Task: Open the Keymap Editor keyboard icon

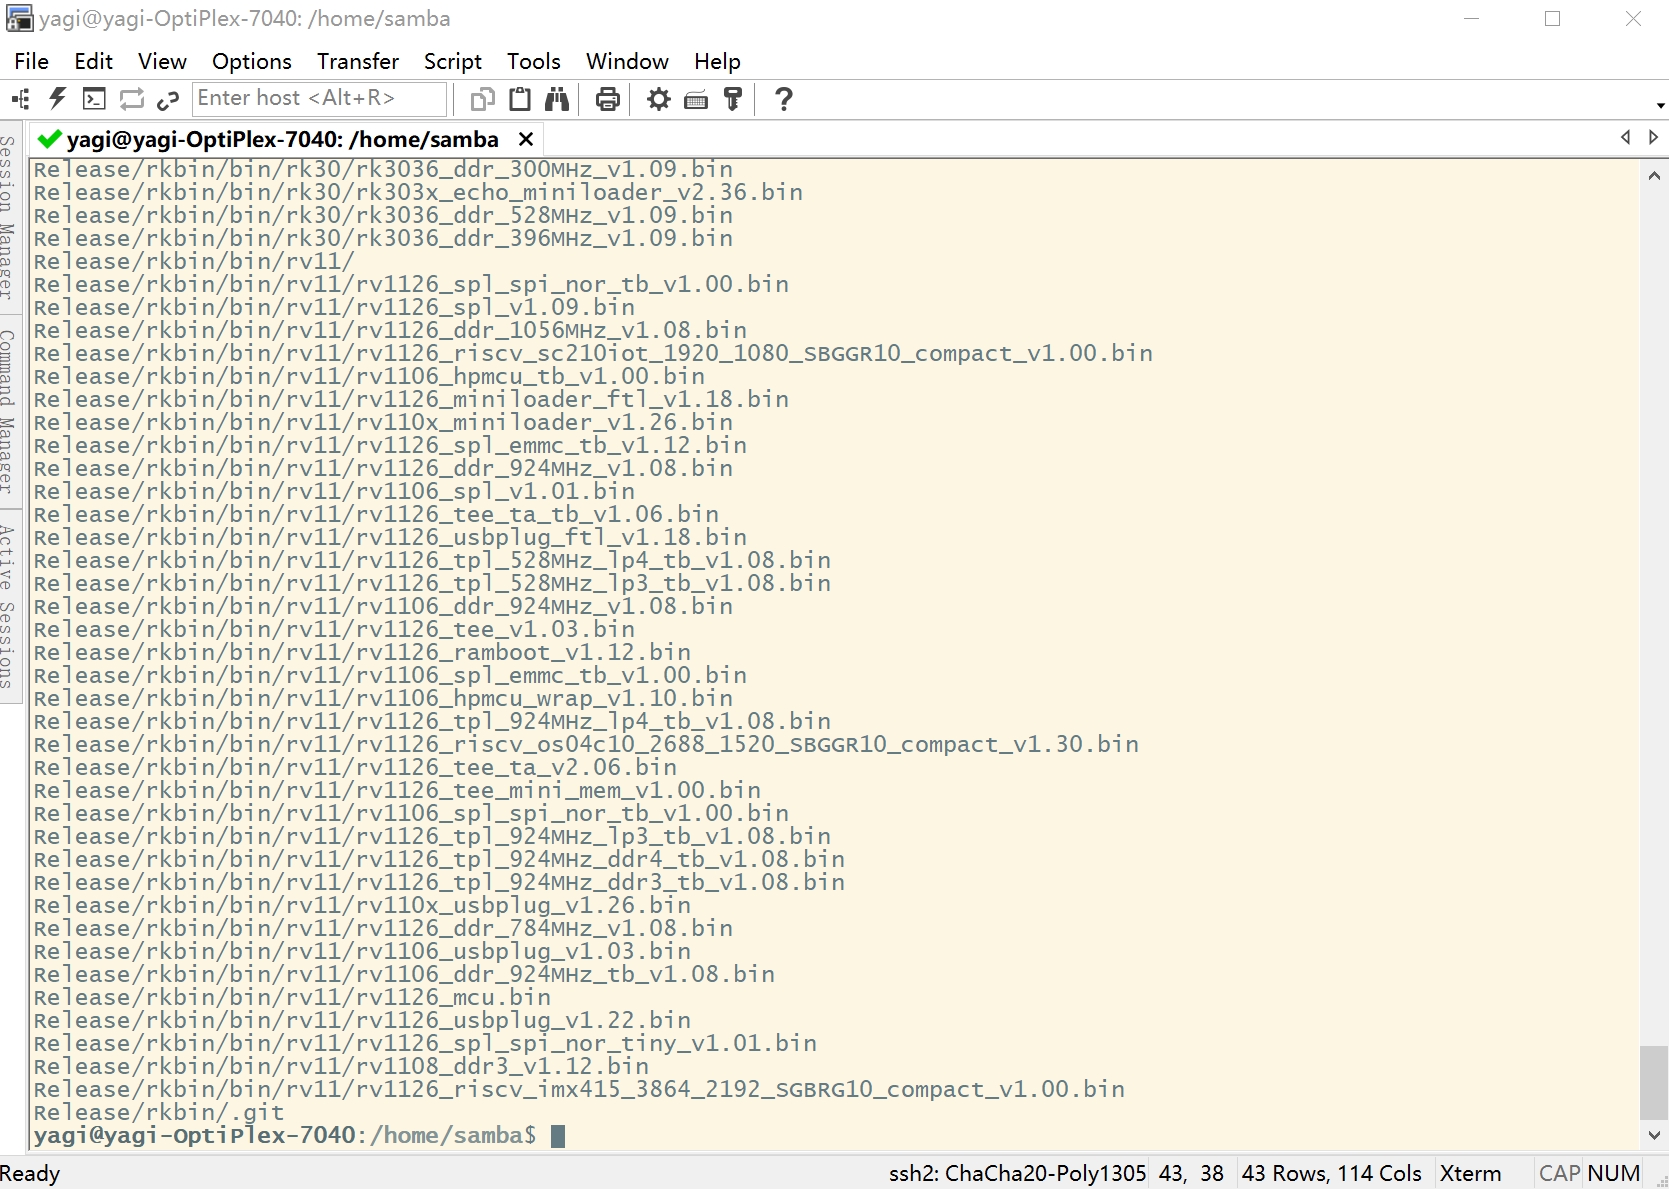Action: pyautogui.click(x=696, y=99)
